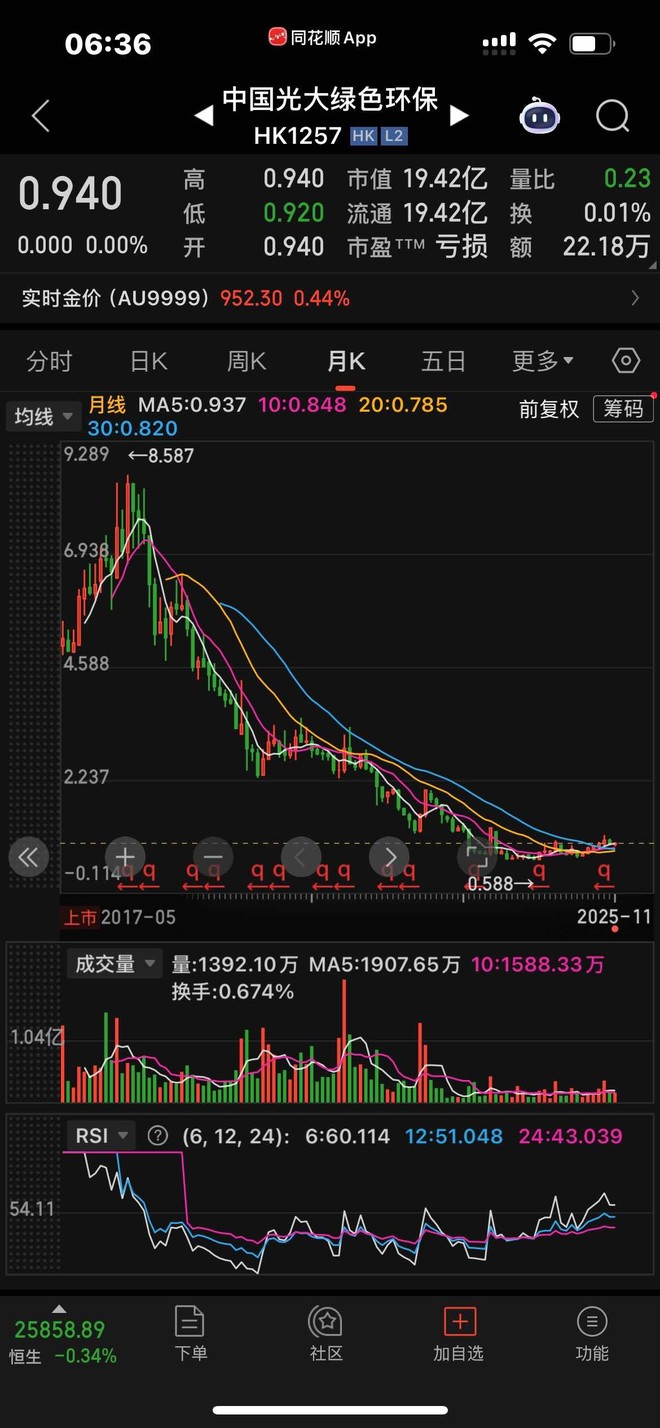Select 分时 intraday tab
Image resolution: width=660 pixels, height=1428 pixels.
(49, 361)
